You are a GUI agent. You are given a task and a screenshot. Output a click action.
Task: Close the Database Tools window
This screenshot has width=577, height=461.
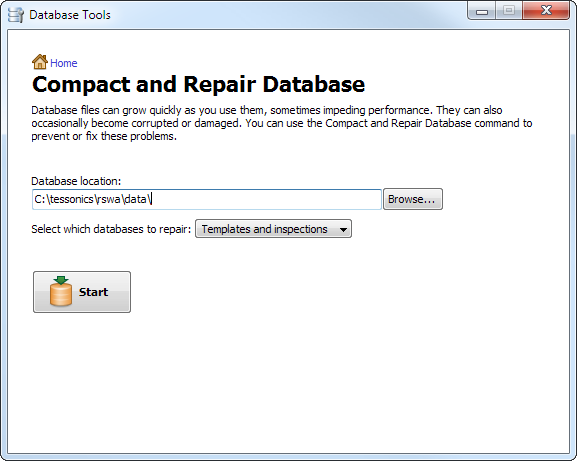(x=546, y=11)
